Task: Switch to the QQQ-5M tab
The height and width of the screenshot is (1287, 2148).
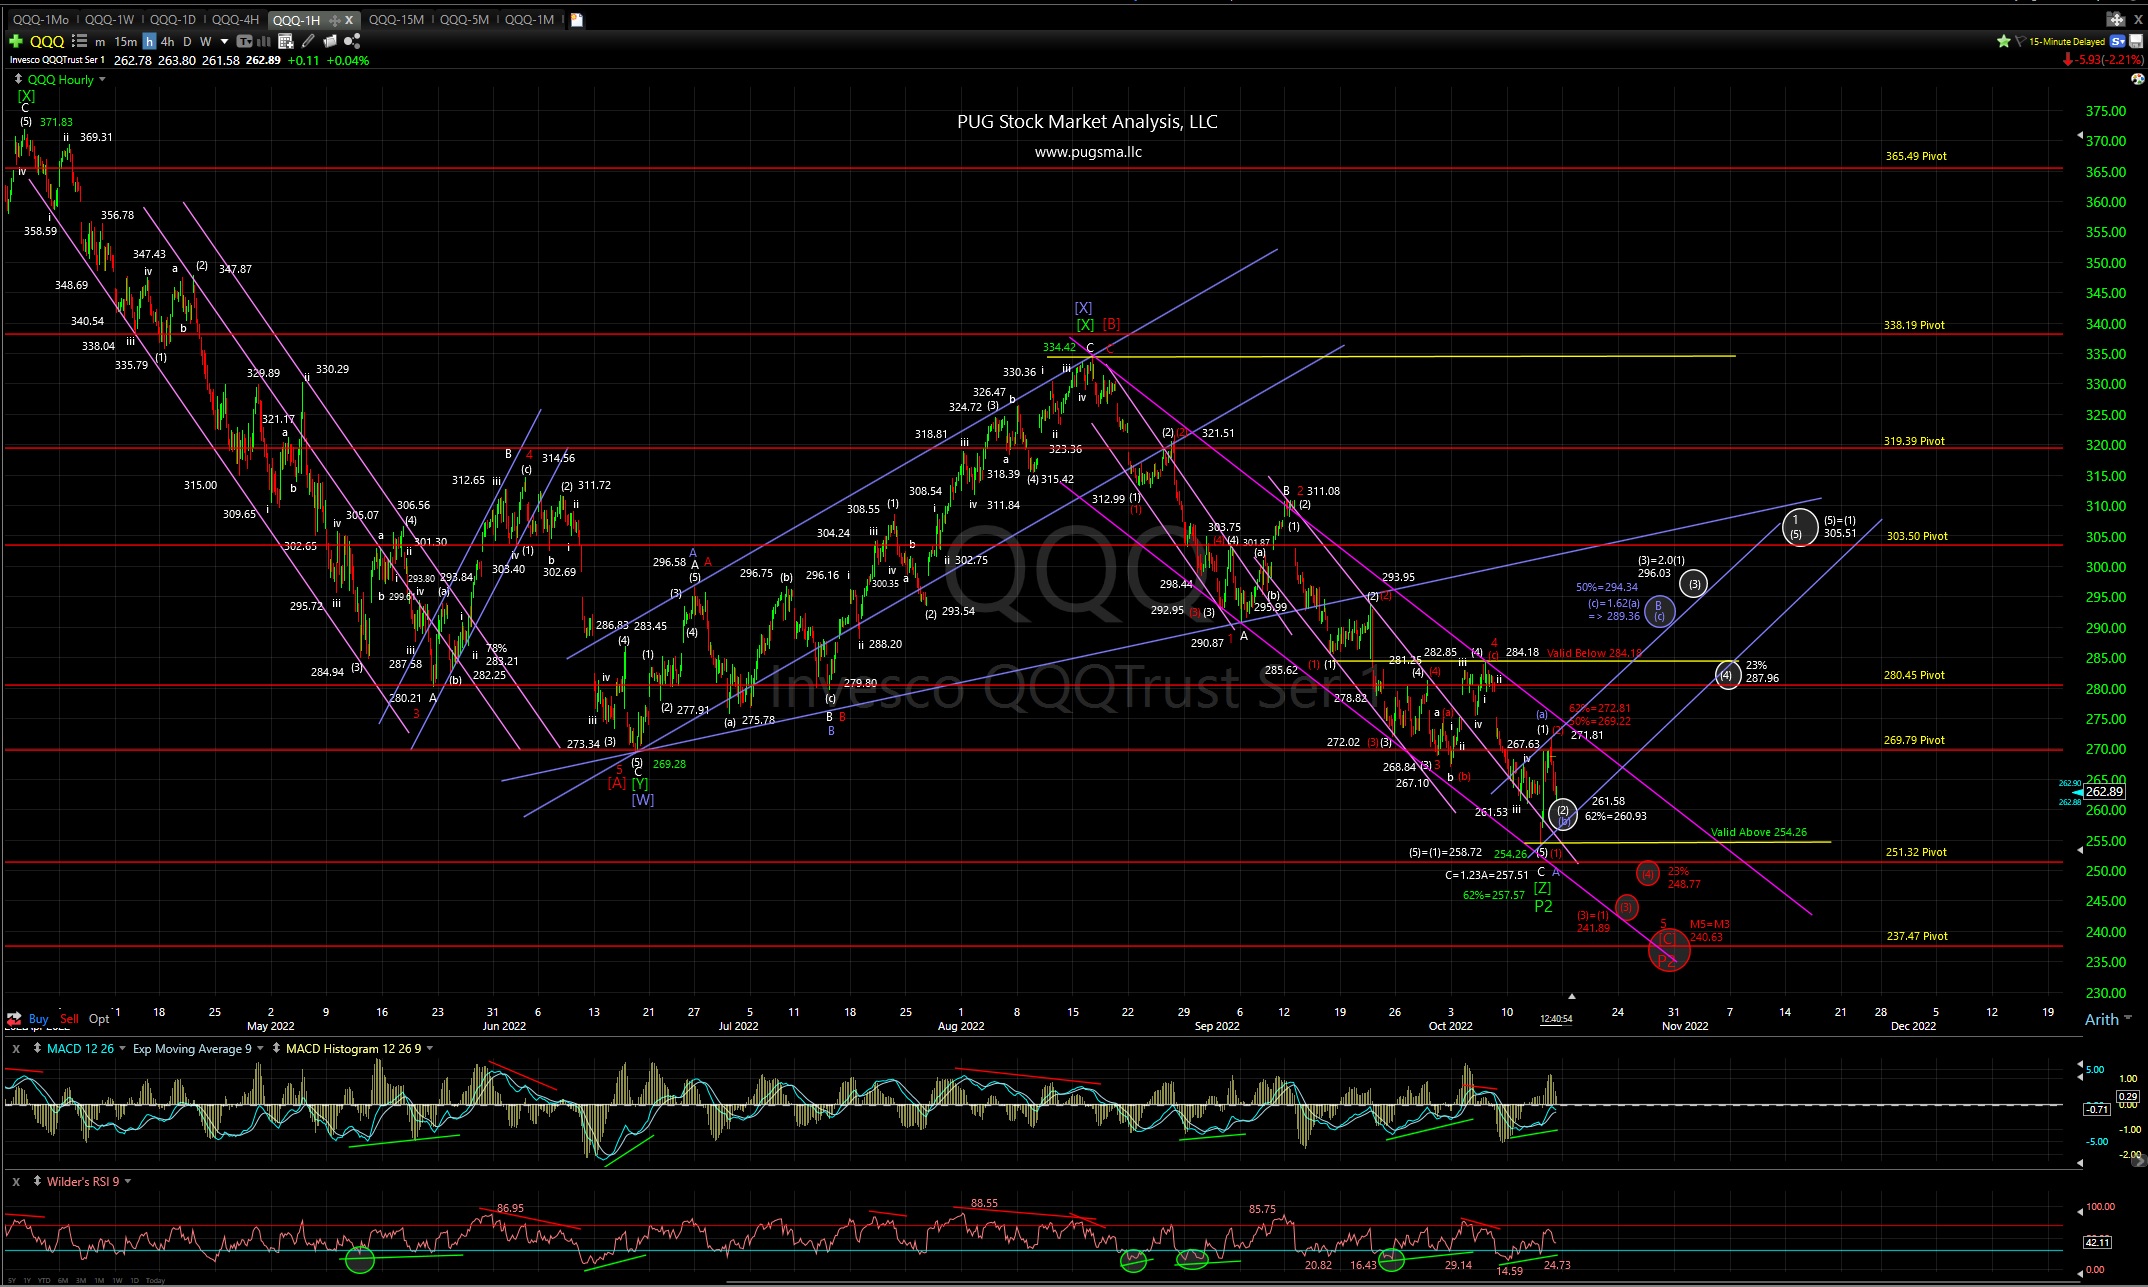Action: pyautogui.click(x=464, y=20)
